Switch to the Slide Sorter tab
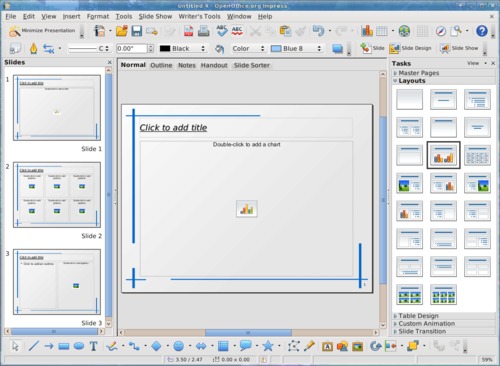The height and width of the screenshot is (366, 500). pyautogui.click(x=252, y=65)
